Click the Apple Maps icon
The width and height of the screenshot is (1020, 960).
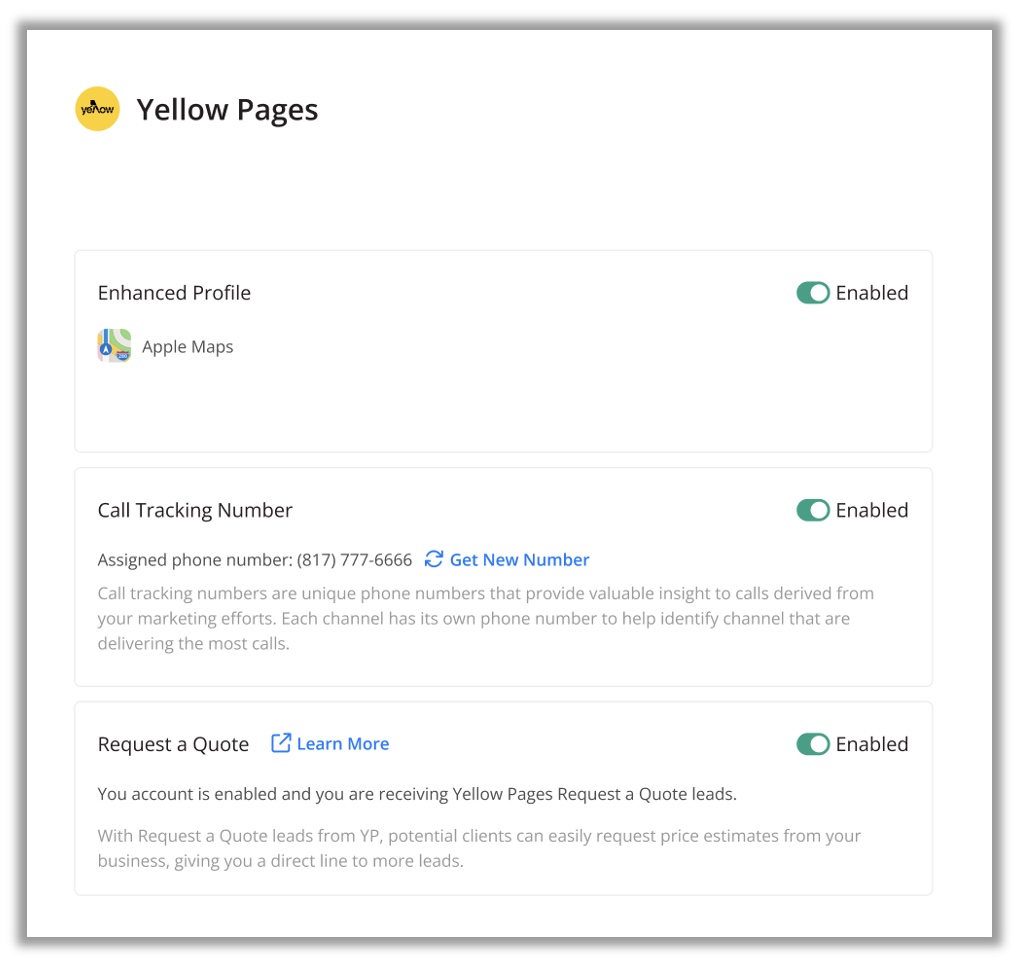pyautogui.click(x=114, y=346)
